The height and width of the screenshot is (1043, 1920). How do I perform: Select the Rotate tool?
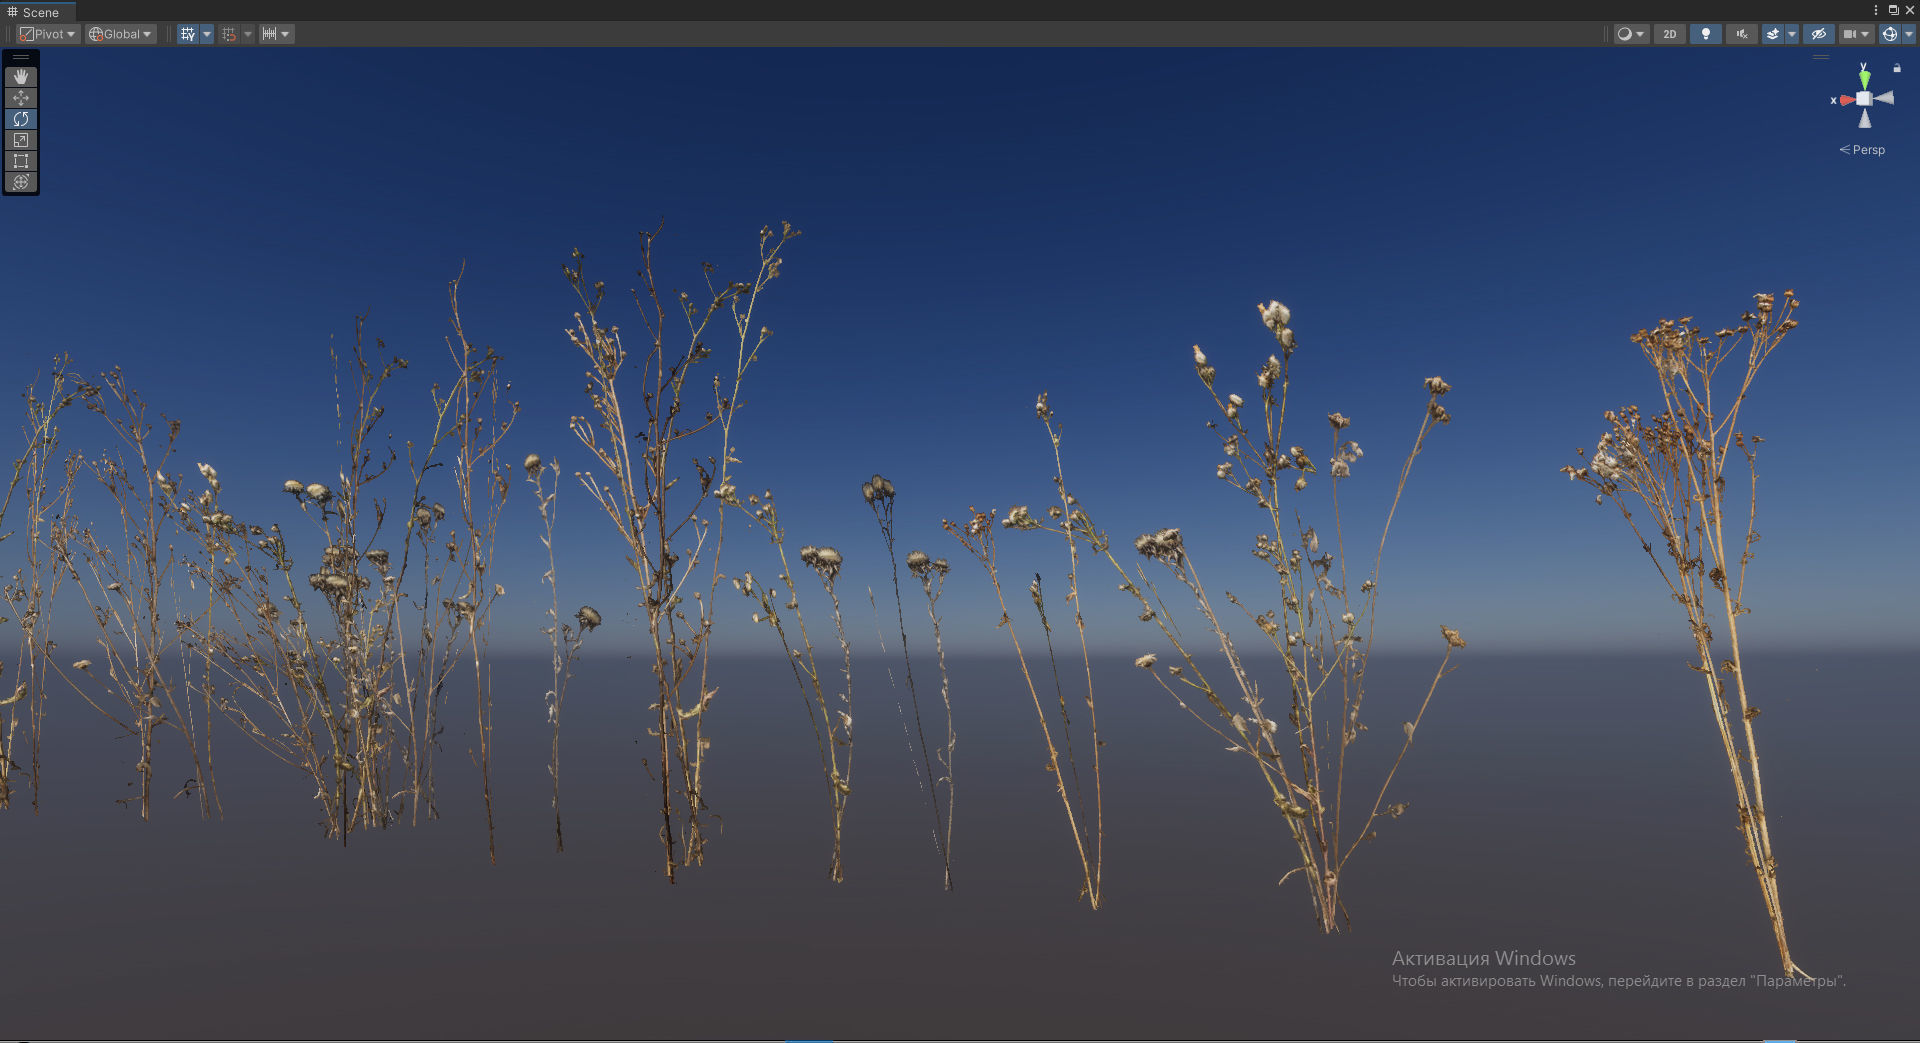(x=21, y=119)
